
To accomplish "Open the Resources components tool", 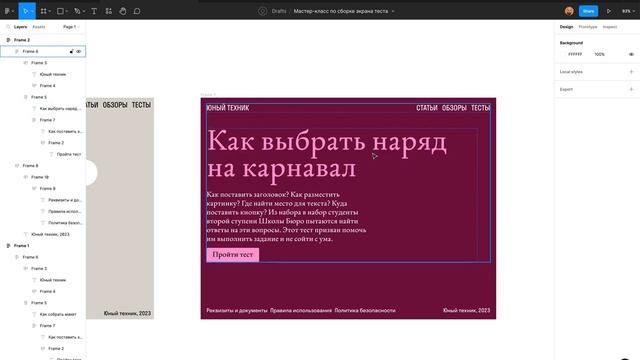I will click(109, 11).
